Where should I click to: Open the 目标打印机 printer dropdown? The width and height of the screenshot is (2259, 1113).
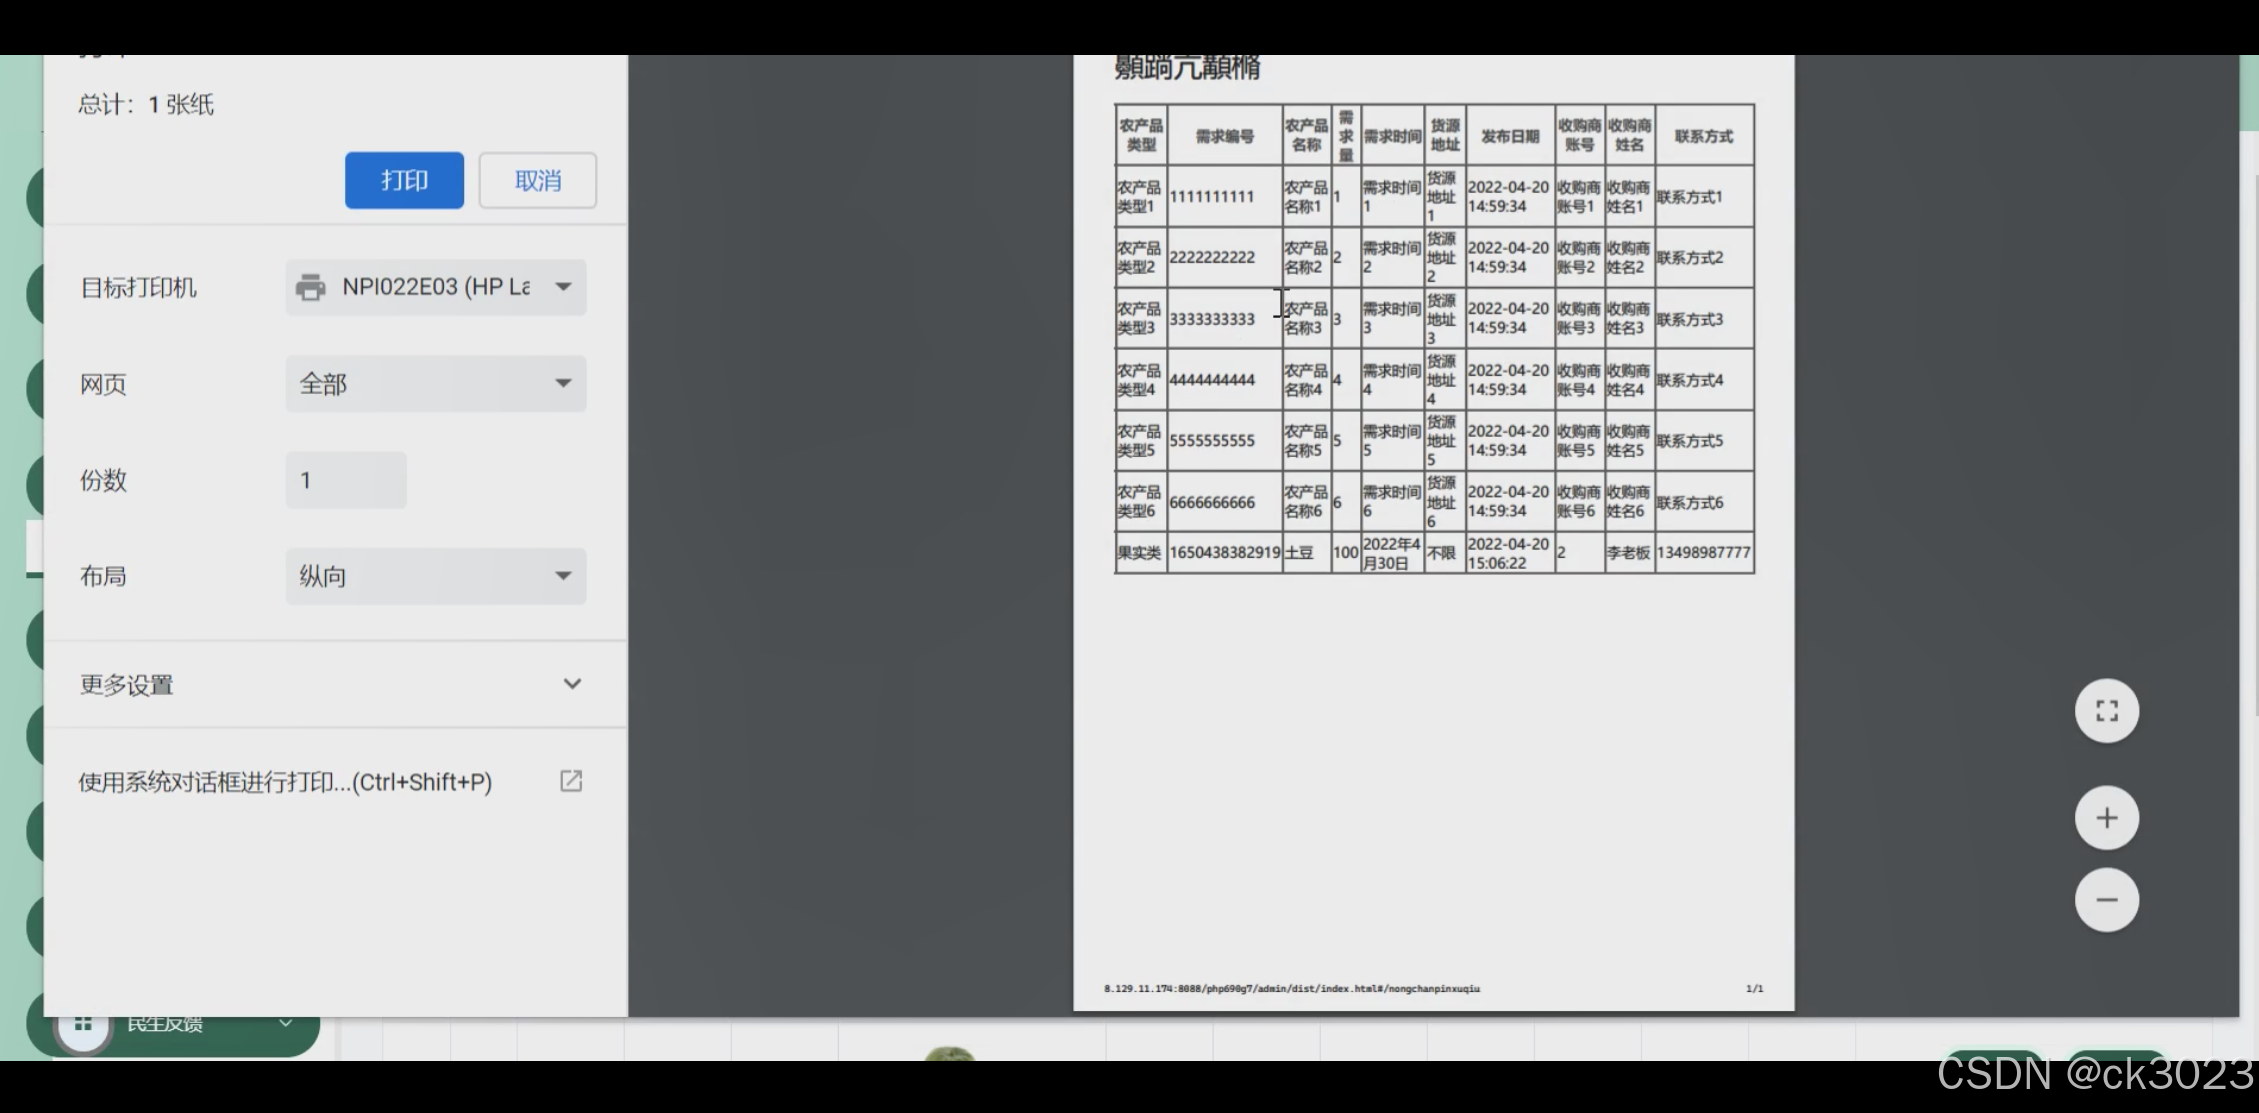point(436,287)
